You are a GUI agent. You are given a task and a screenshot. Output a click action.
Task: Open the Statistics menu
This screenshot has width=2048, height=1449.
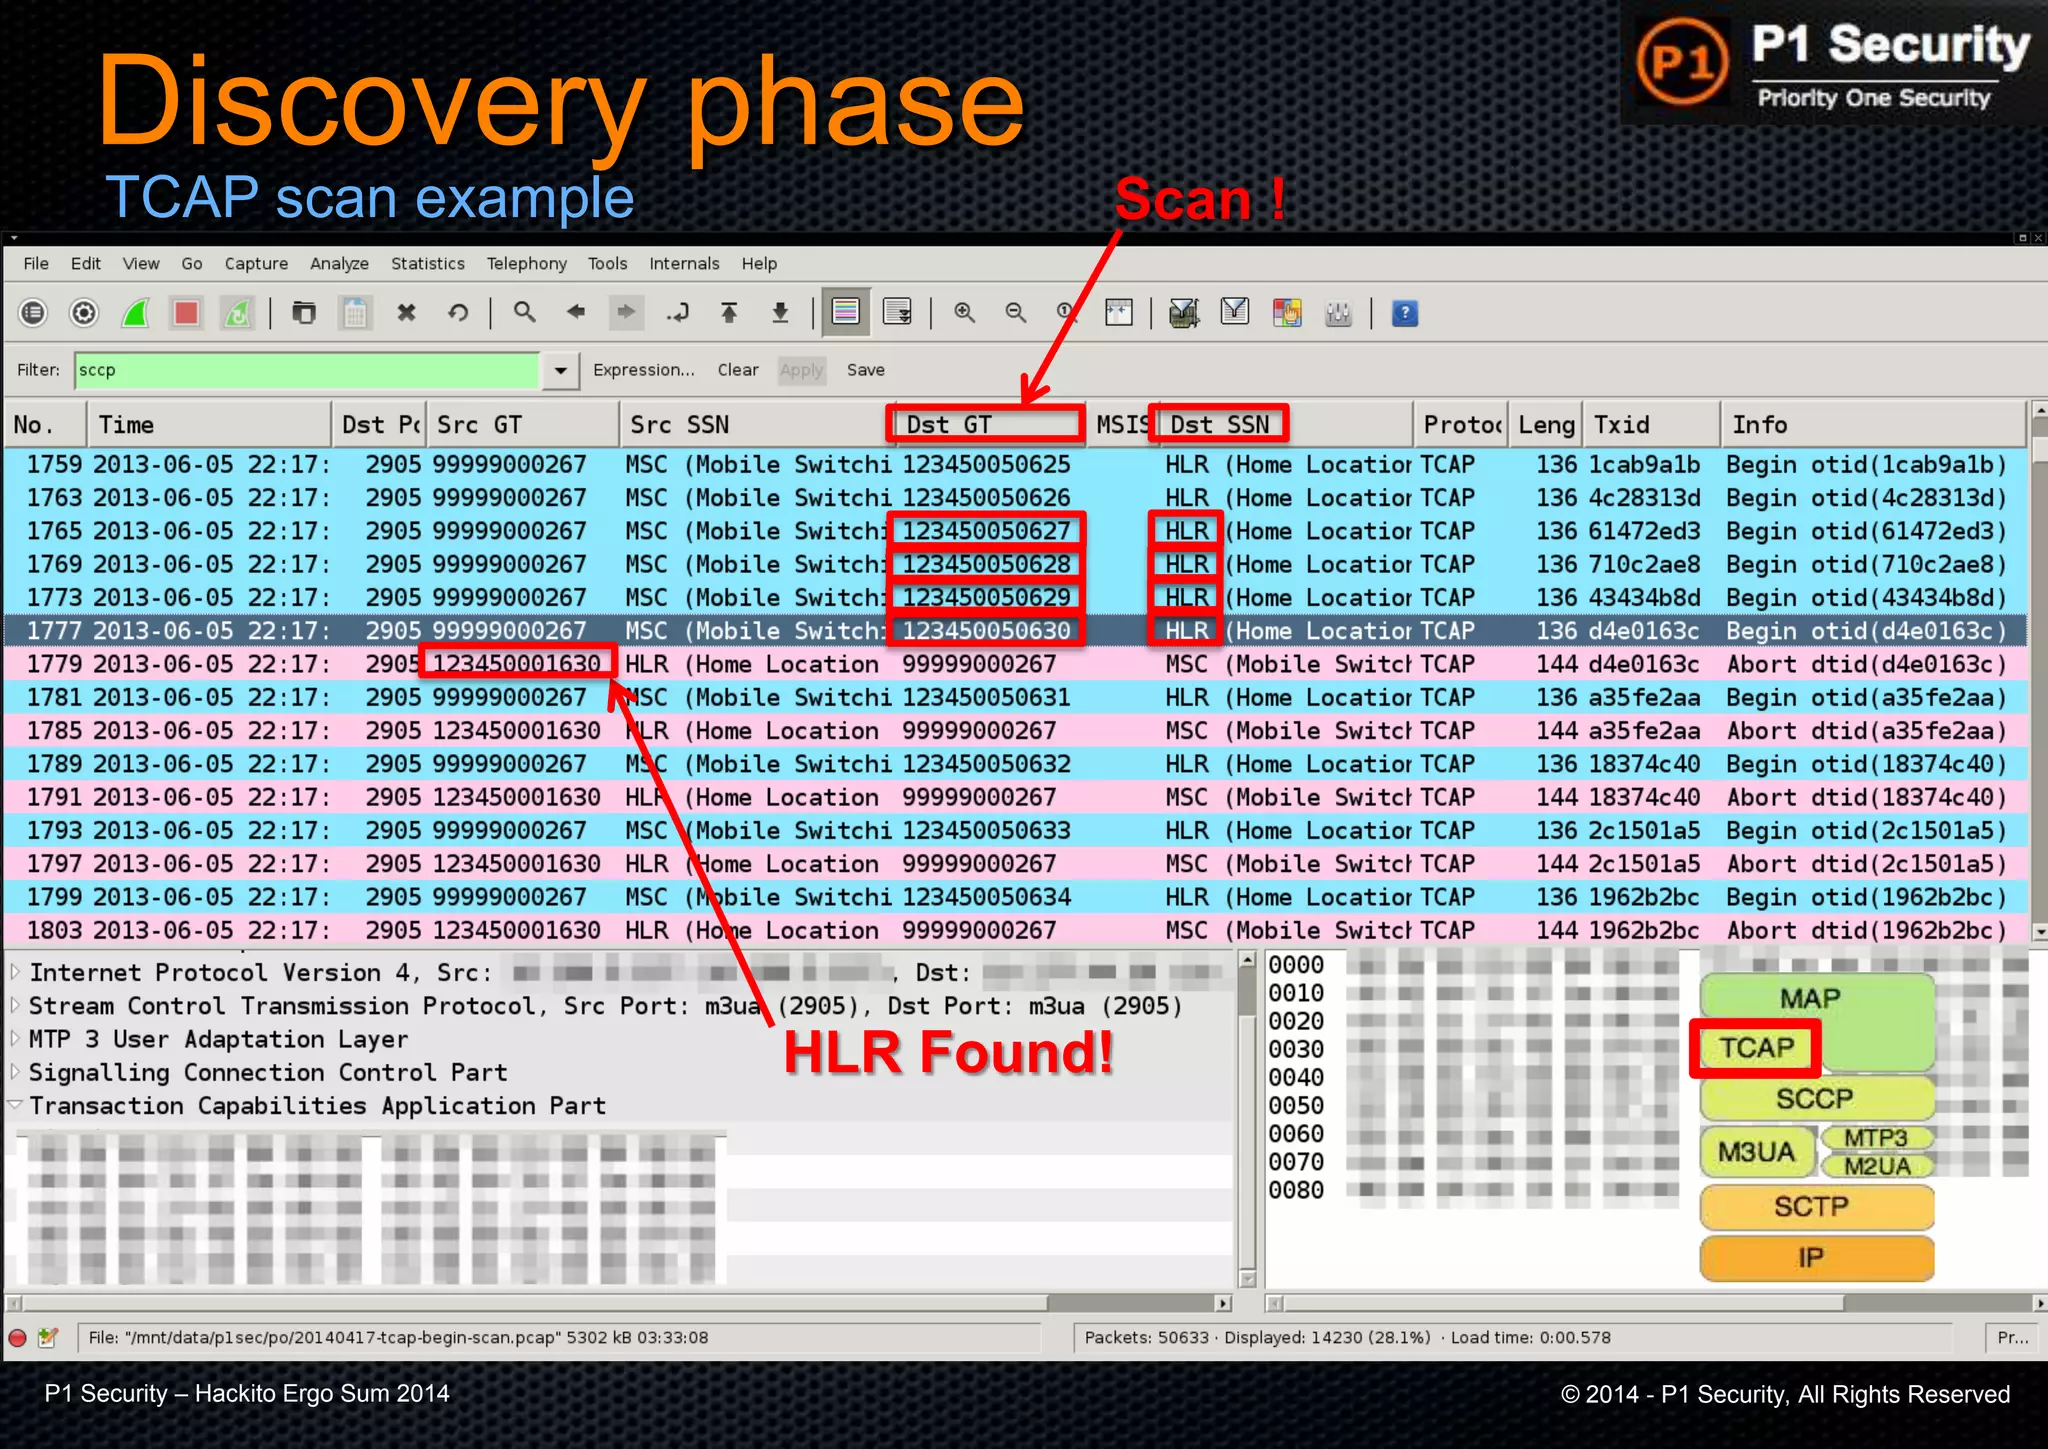point(428,264)
